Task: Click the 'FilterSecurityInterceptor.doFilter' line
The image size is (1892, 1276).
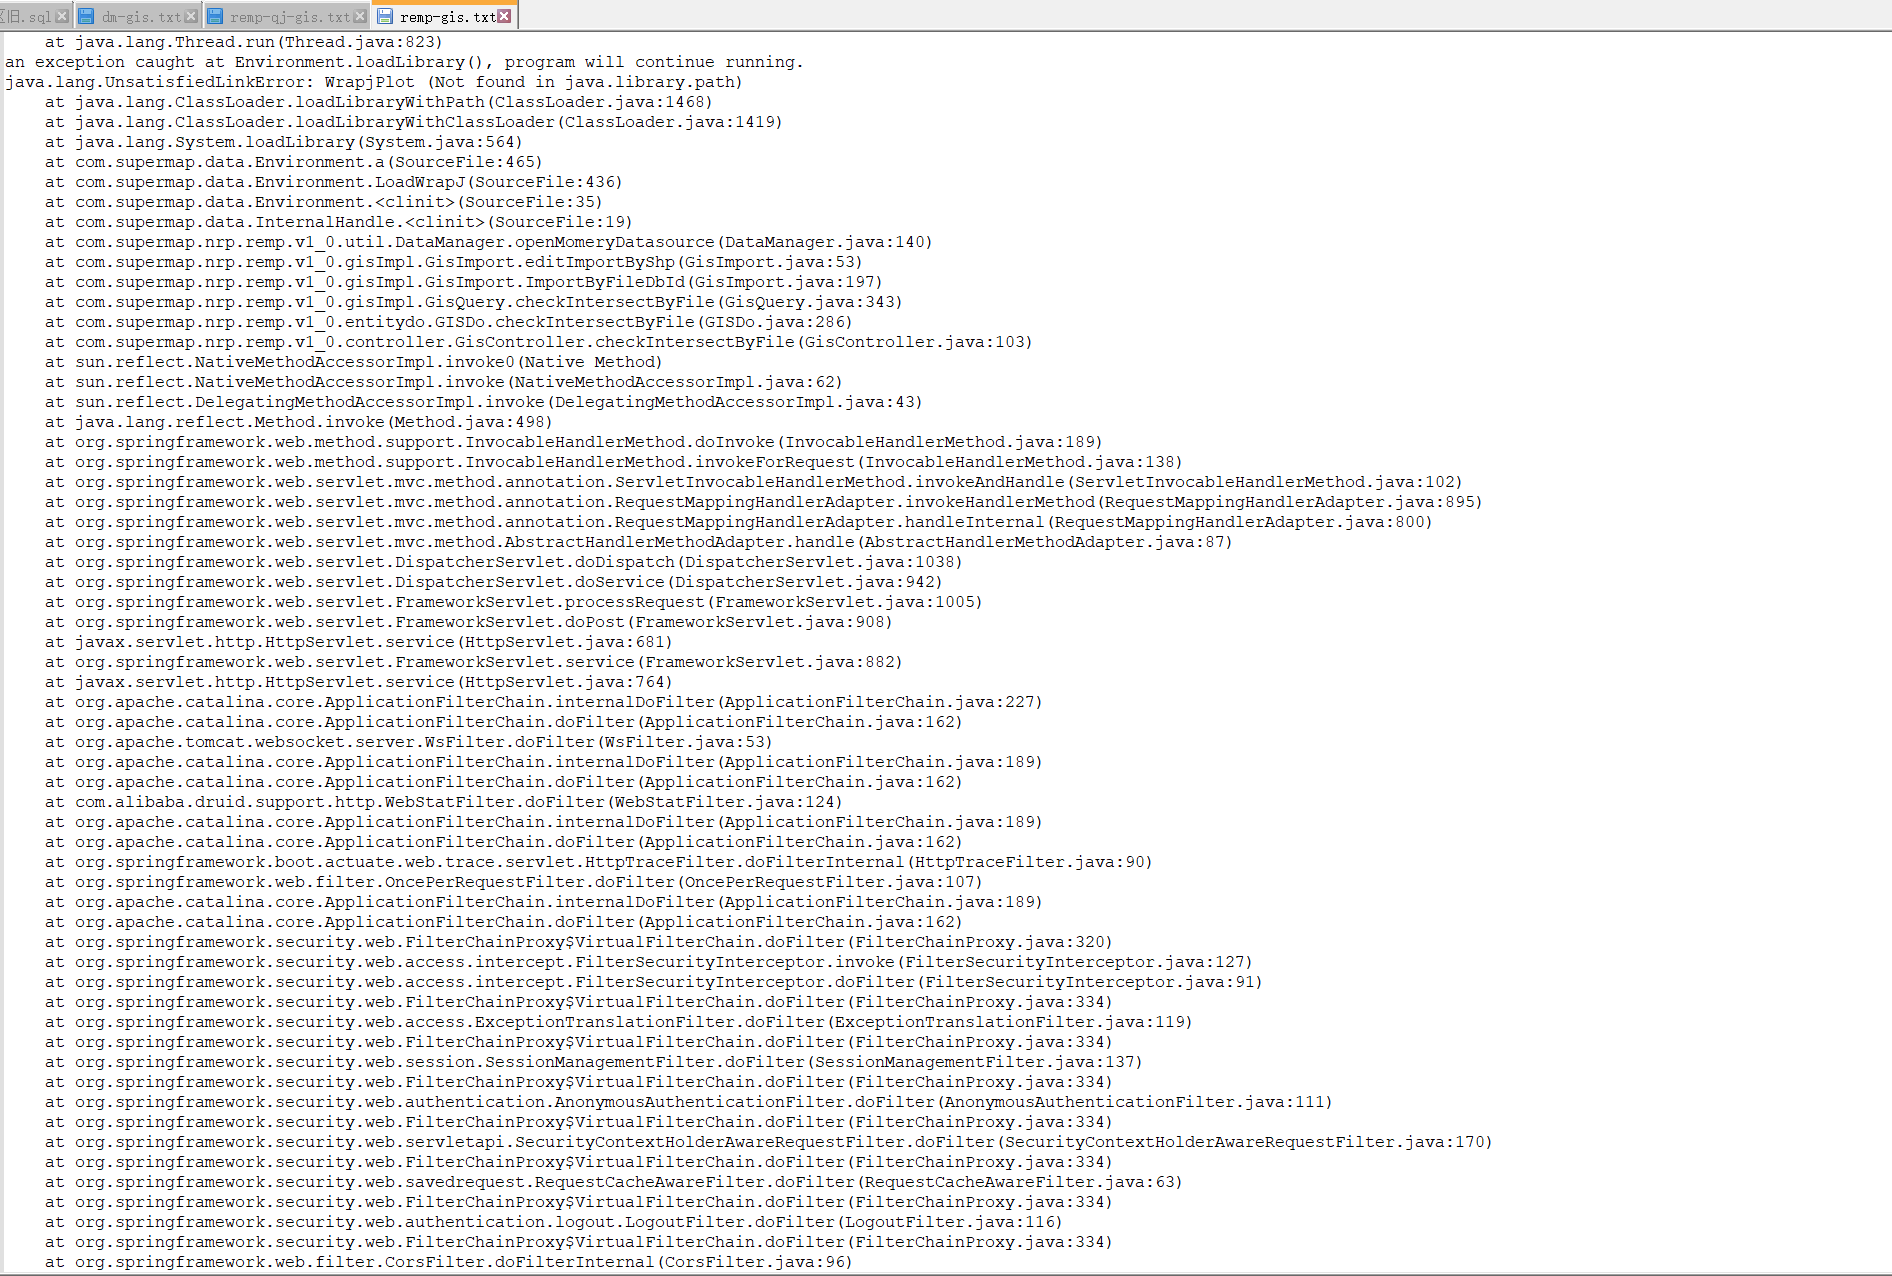Action: [x=654, y=982]
